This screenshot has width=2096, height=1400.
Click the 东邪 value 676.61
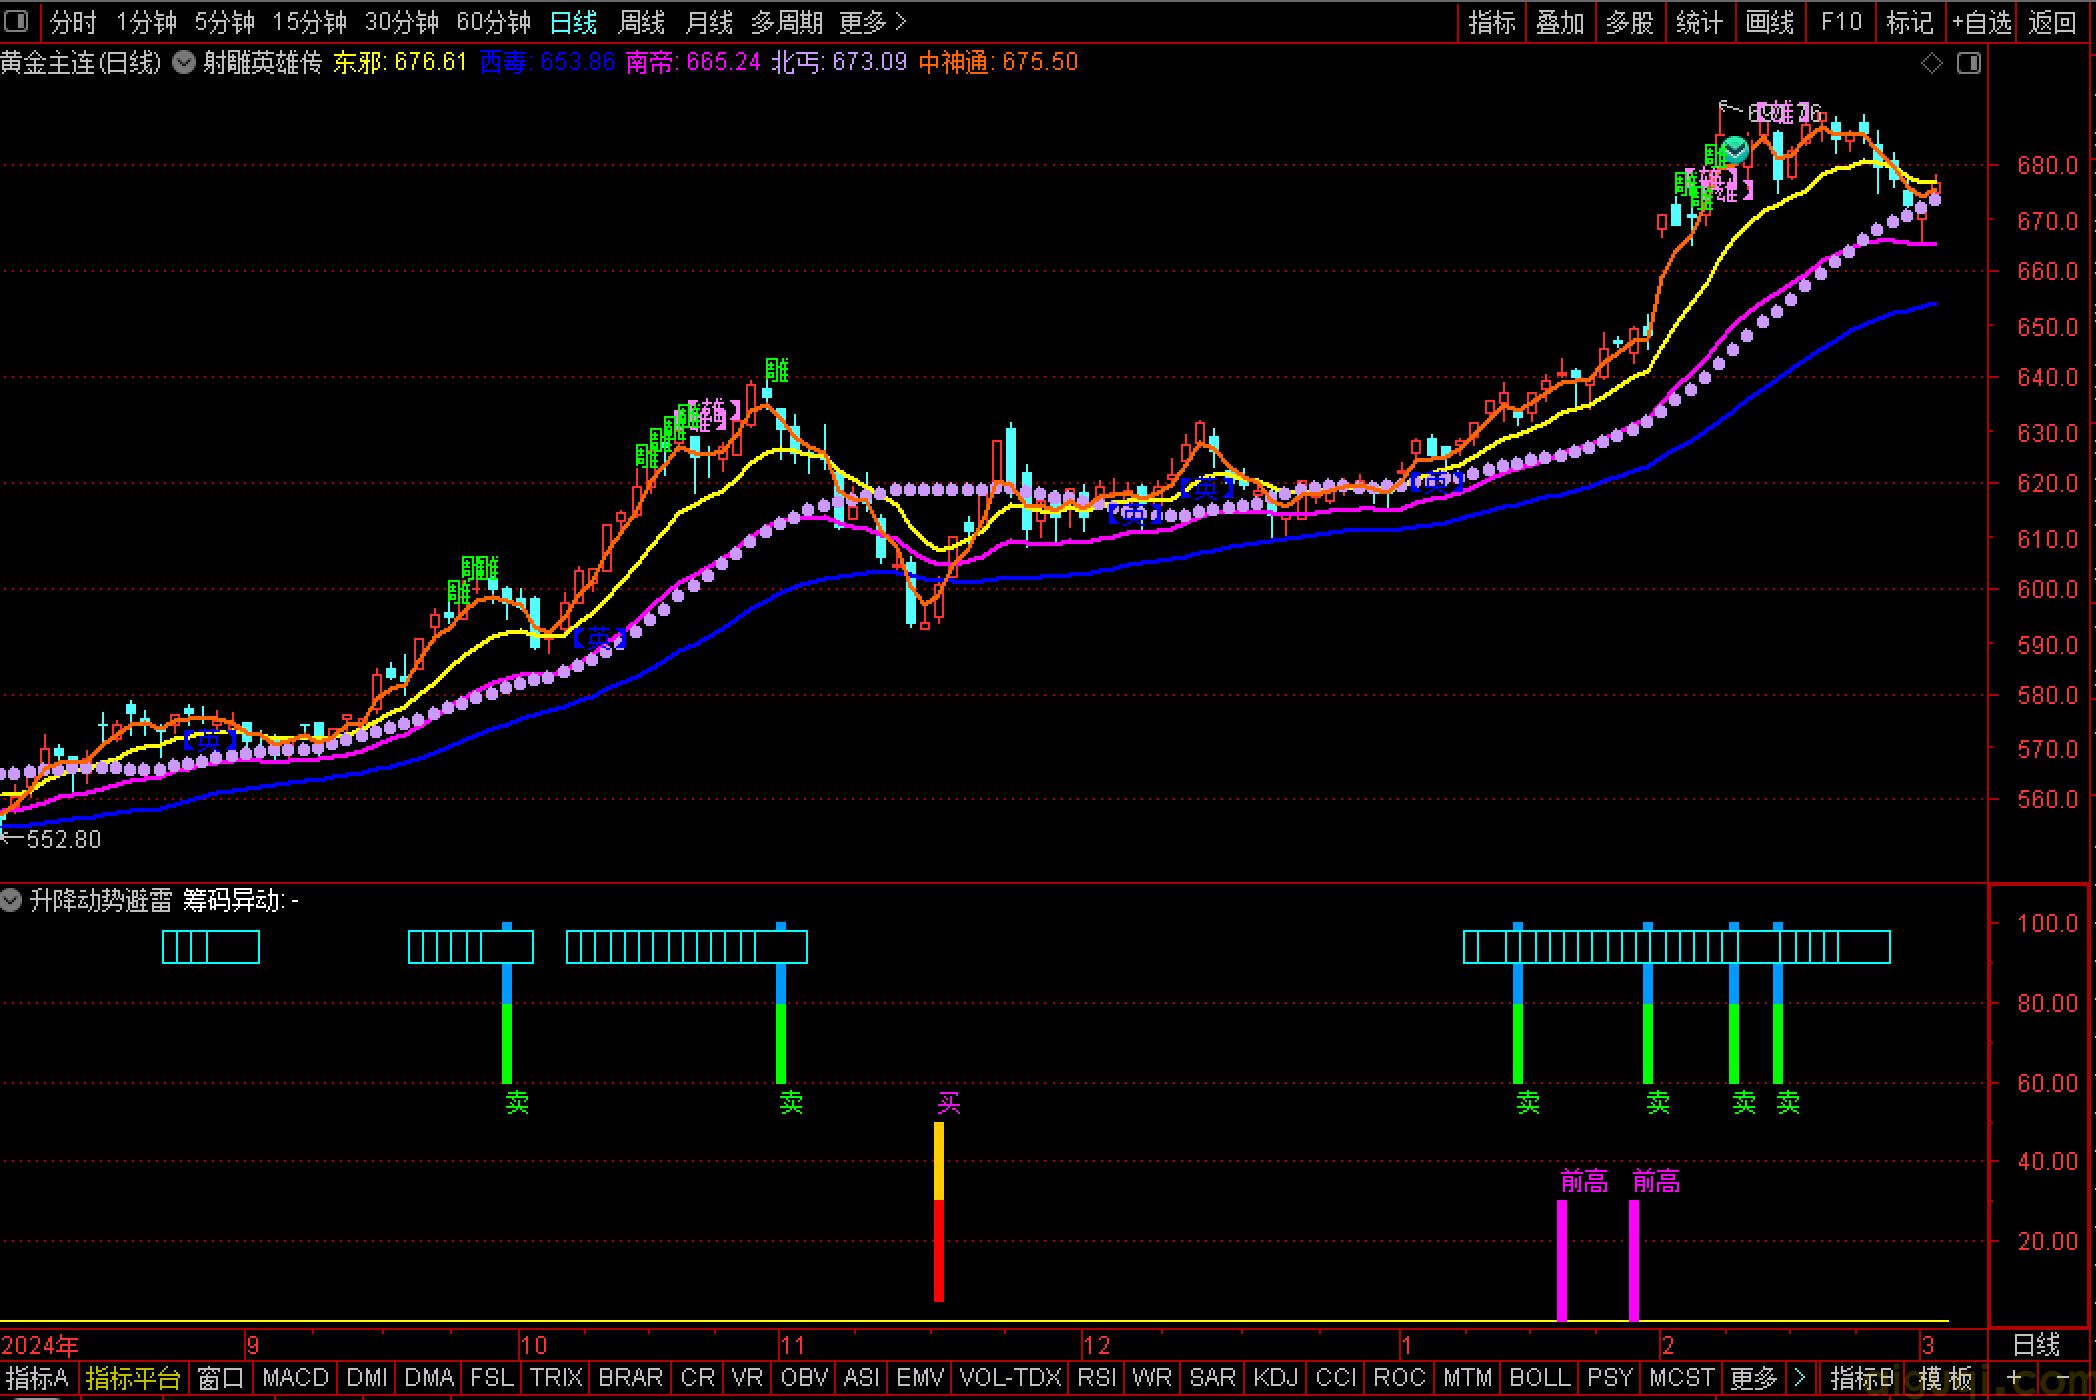tap(430, 62)
